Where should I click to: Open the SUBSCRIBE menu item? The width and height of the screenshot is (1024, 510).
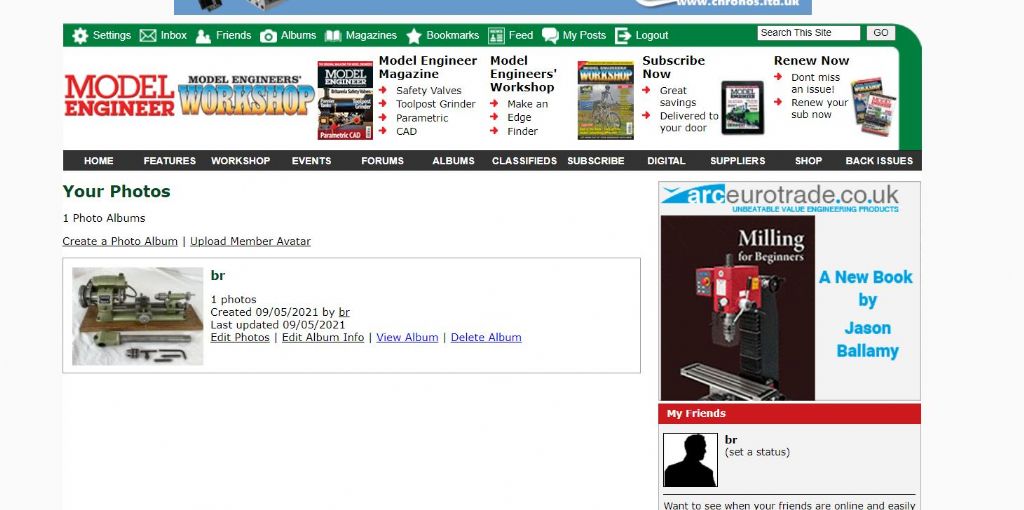[x=596, y=161]
